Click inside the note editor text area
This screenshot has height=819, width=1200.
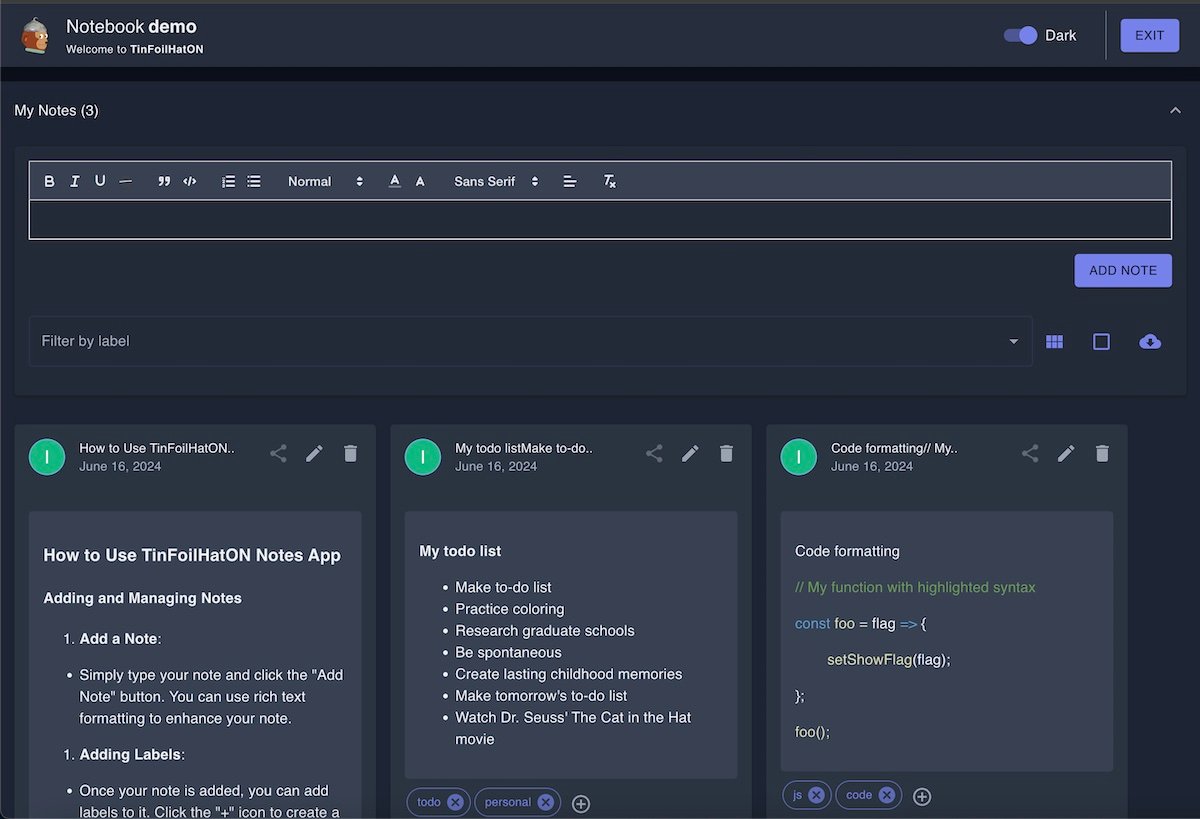(600, 219)
